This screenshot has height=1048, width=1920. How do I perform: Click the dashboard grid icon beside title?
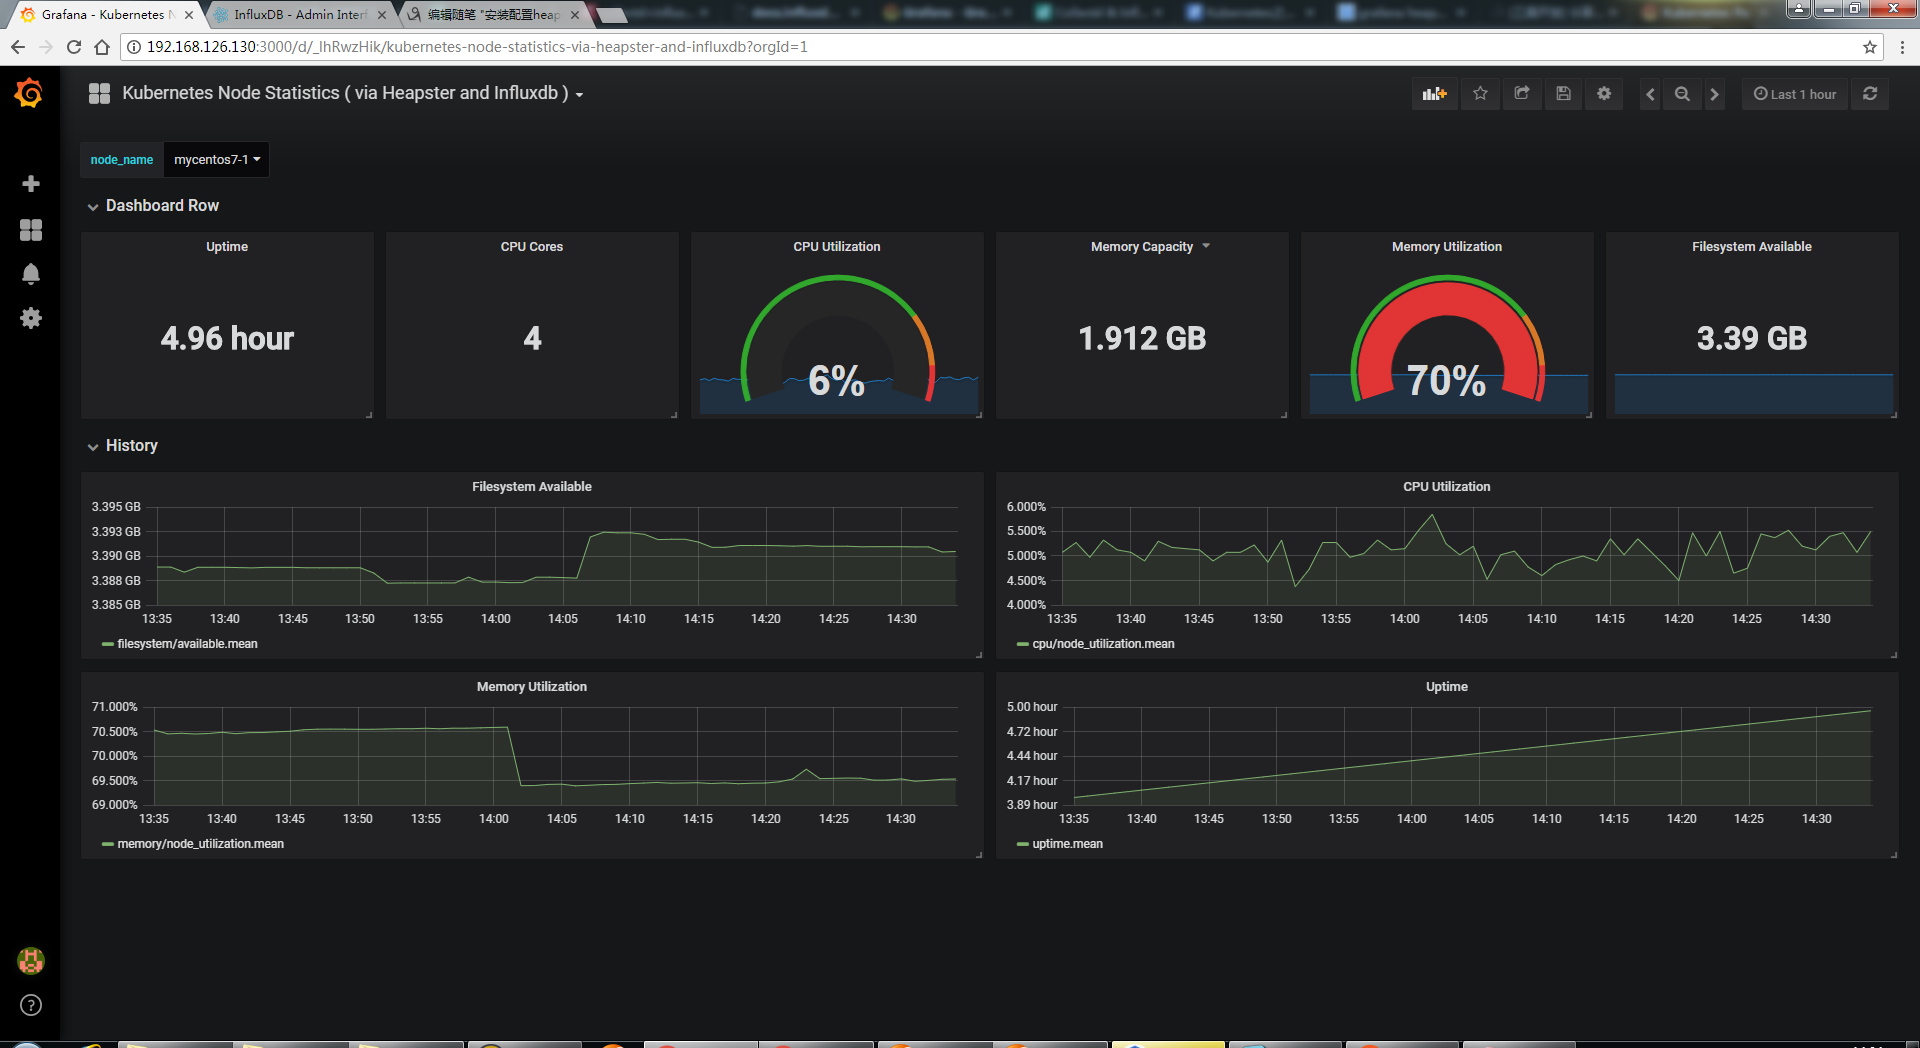tap(99, 93)
